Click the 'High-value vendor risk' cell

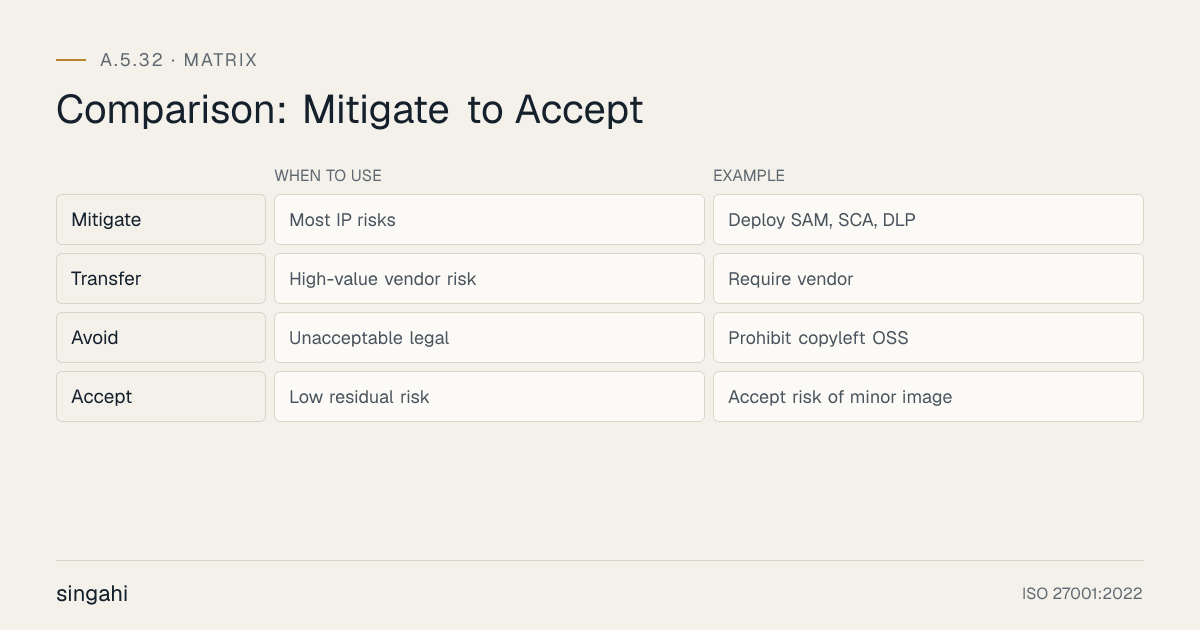tap(489, 279)
